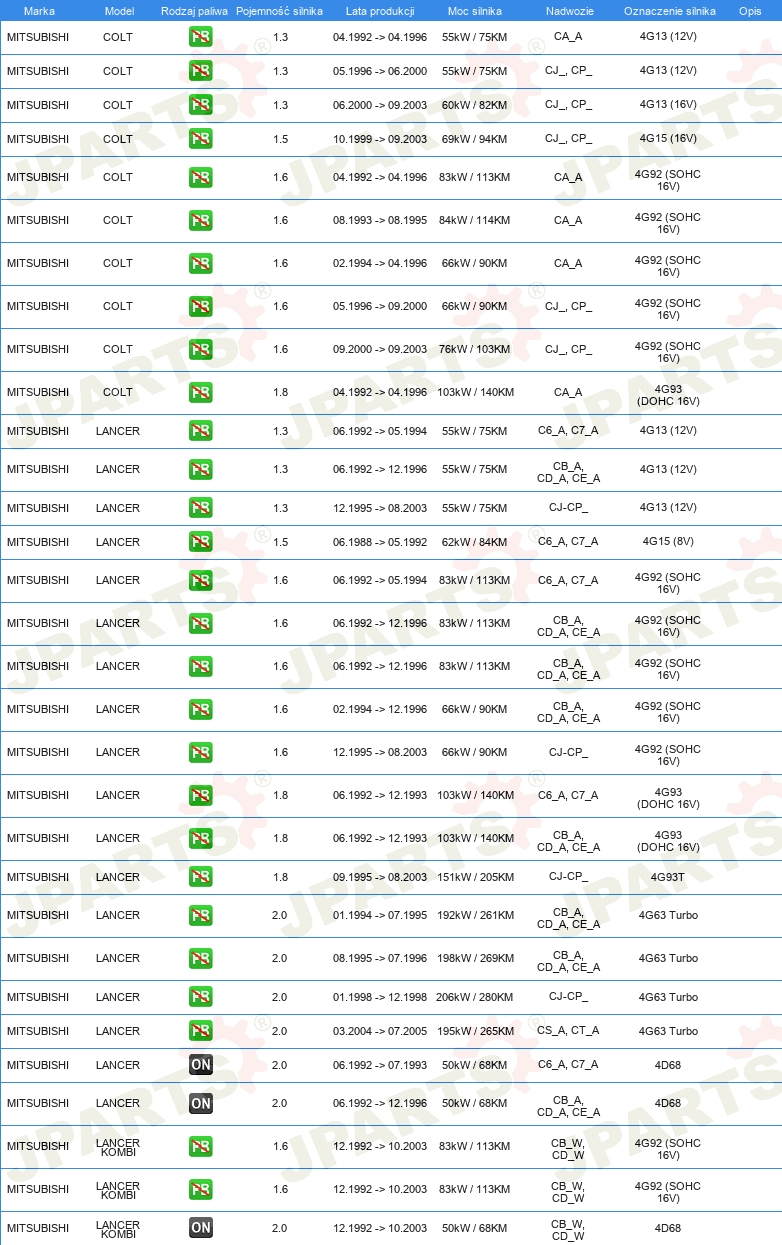Click the petrol fuel icon for COLT 83kW / 113KM
Screen dimensions: 782x1245
(201, 177)
